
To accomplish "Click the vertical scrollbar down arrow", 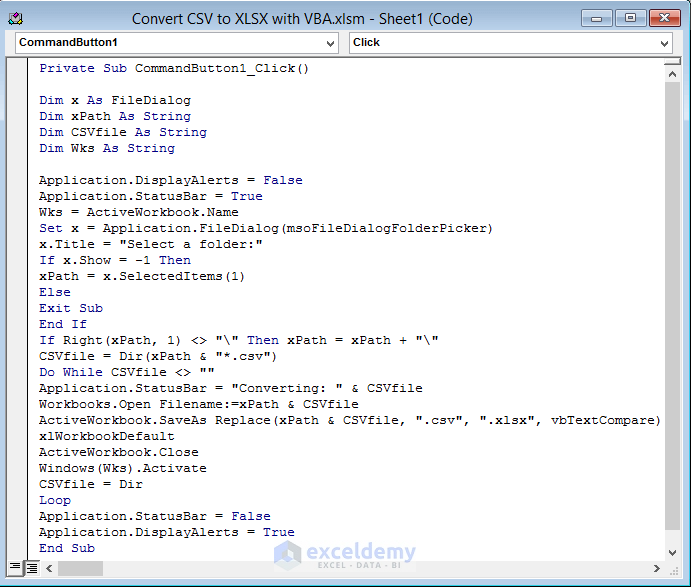I will click(x=672, y=552).
